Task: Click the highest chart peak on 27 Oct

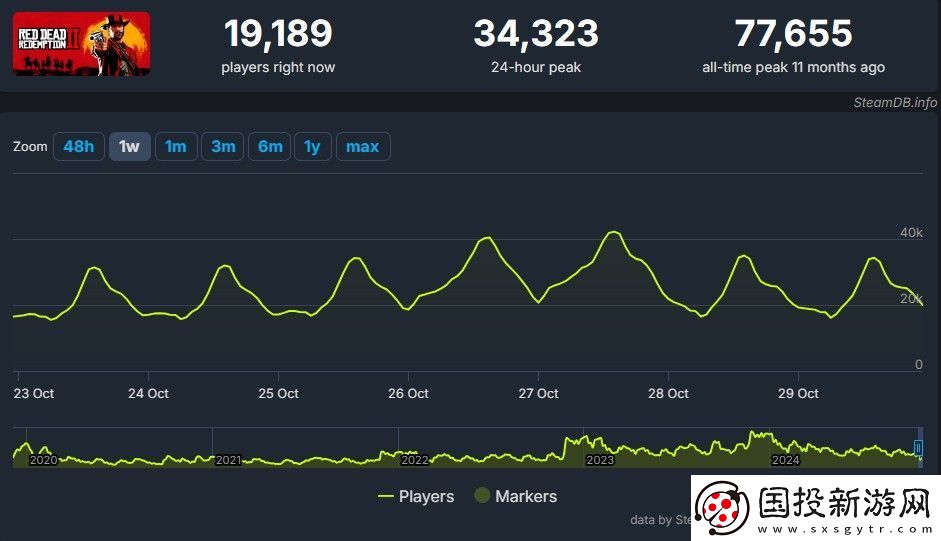Action: click(x=614, y=232)
